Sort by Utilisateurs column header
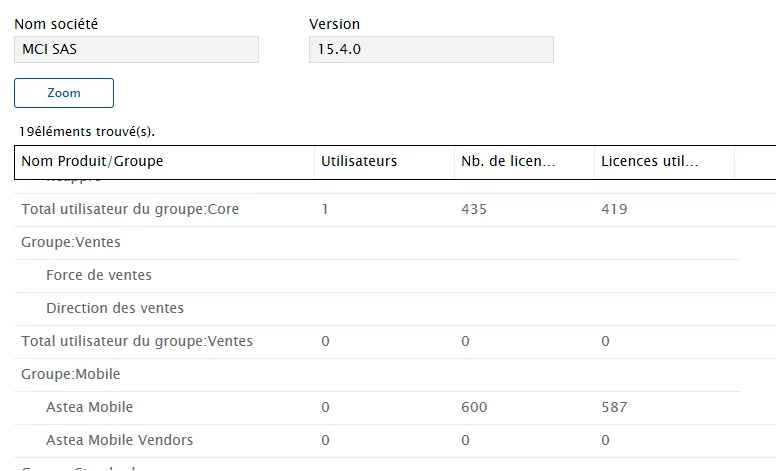The image size is (776, 471). click(384, 161)
